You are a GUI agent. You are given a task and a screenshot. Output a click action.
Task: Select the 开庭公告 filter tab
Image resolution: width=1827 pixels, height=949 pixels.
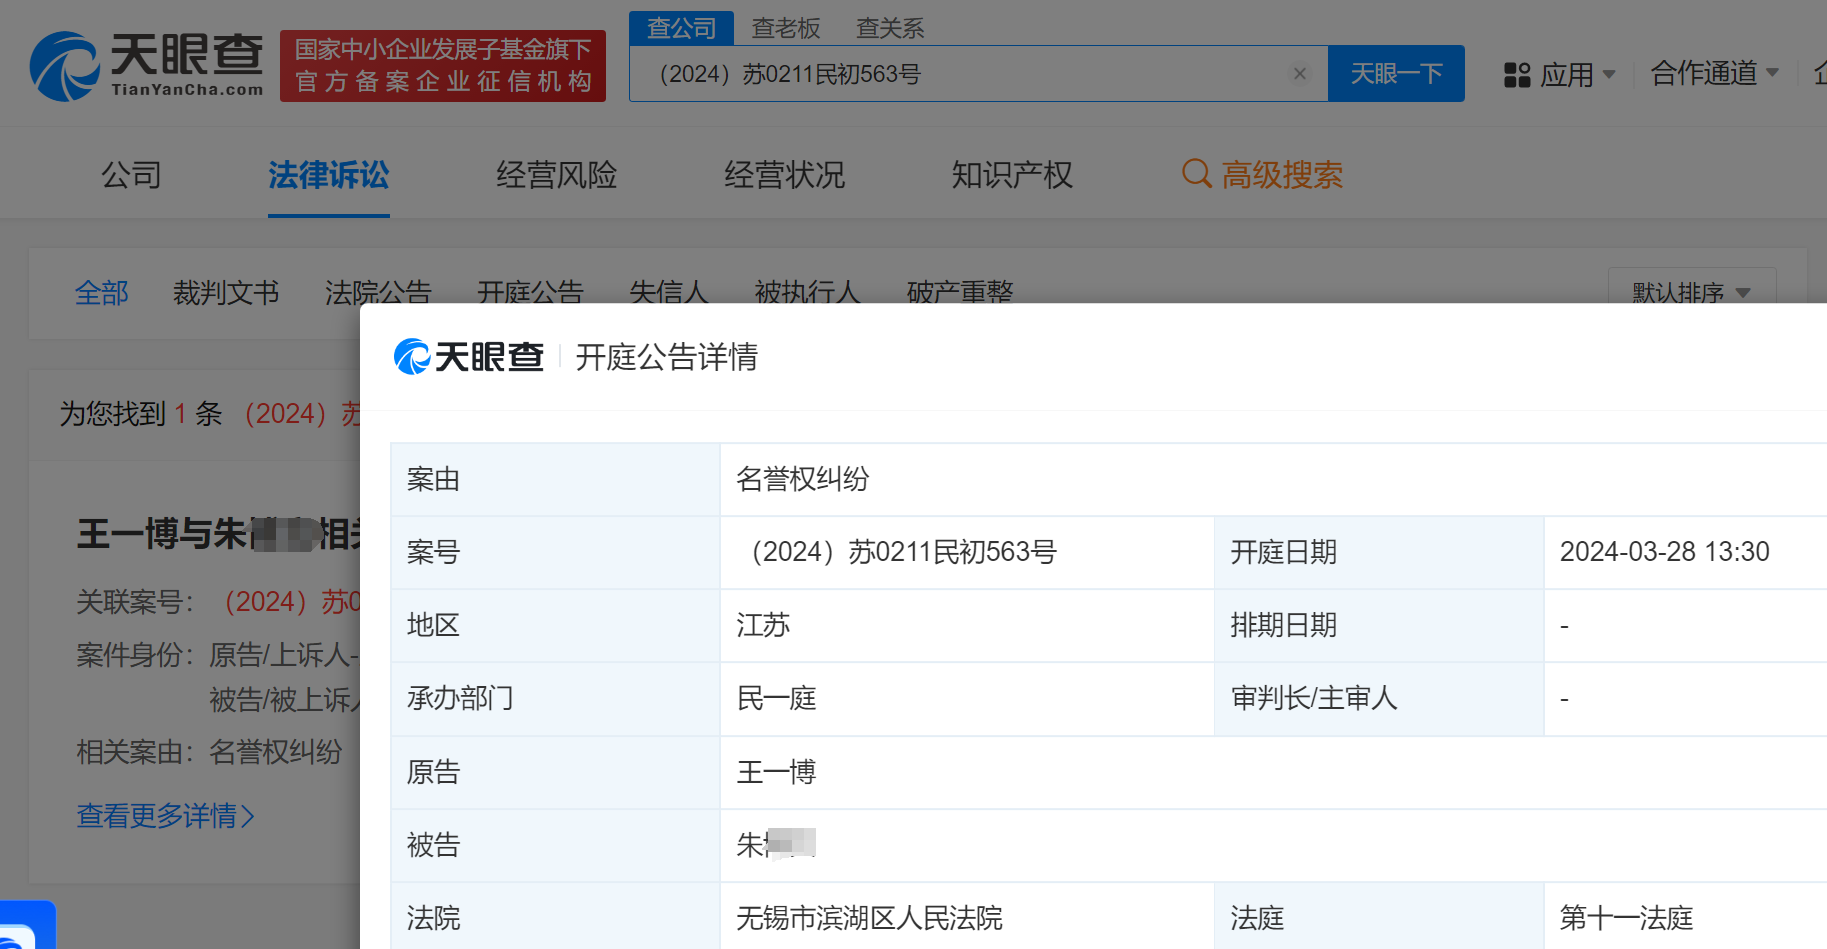coord(530,292)
